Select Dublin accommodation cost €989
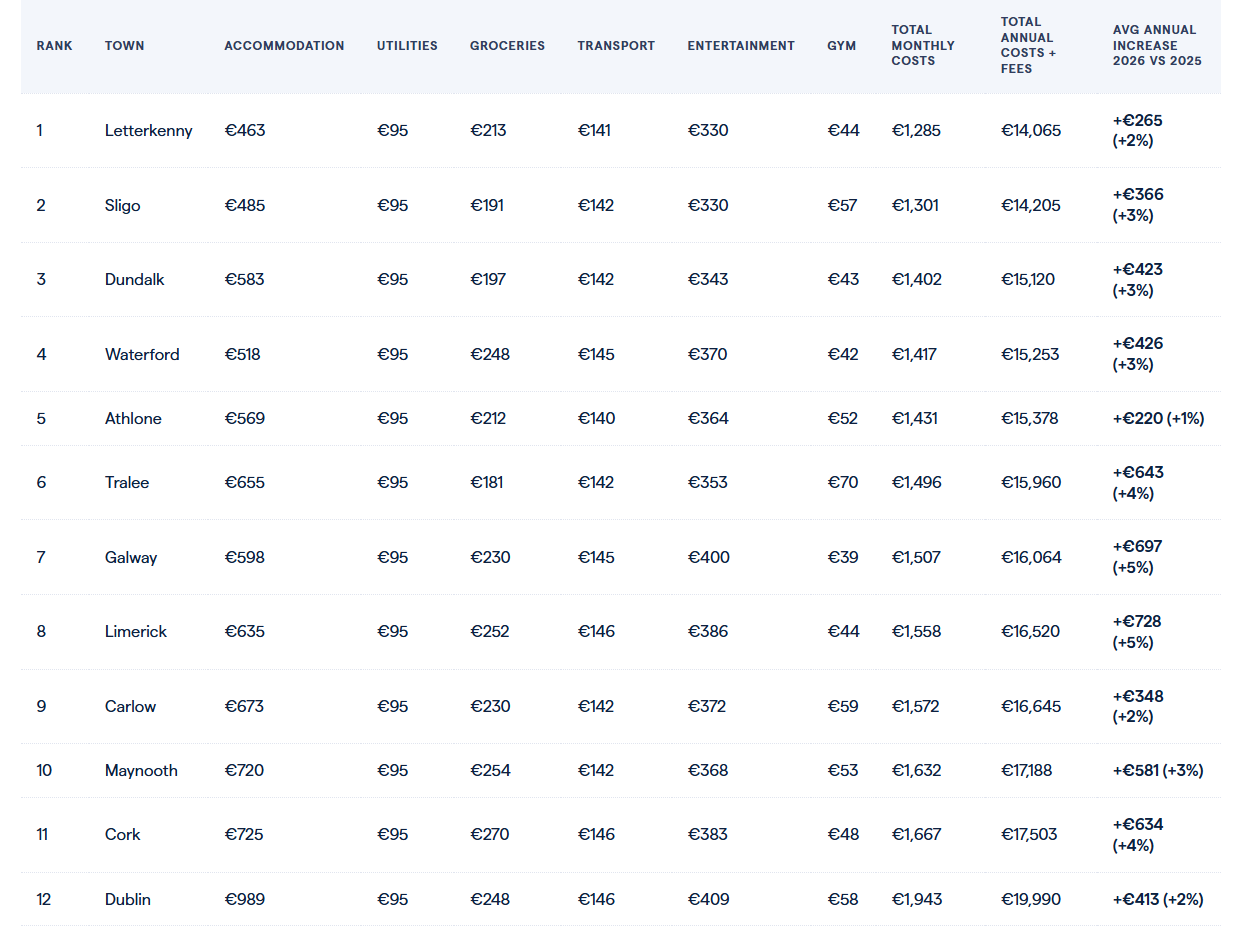 (245, 899)
